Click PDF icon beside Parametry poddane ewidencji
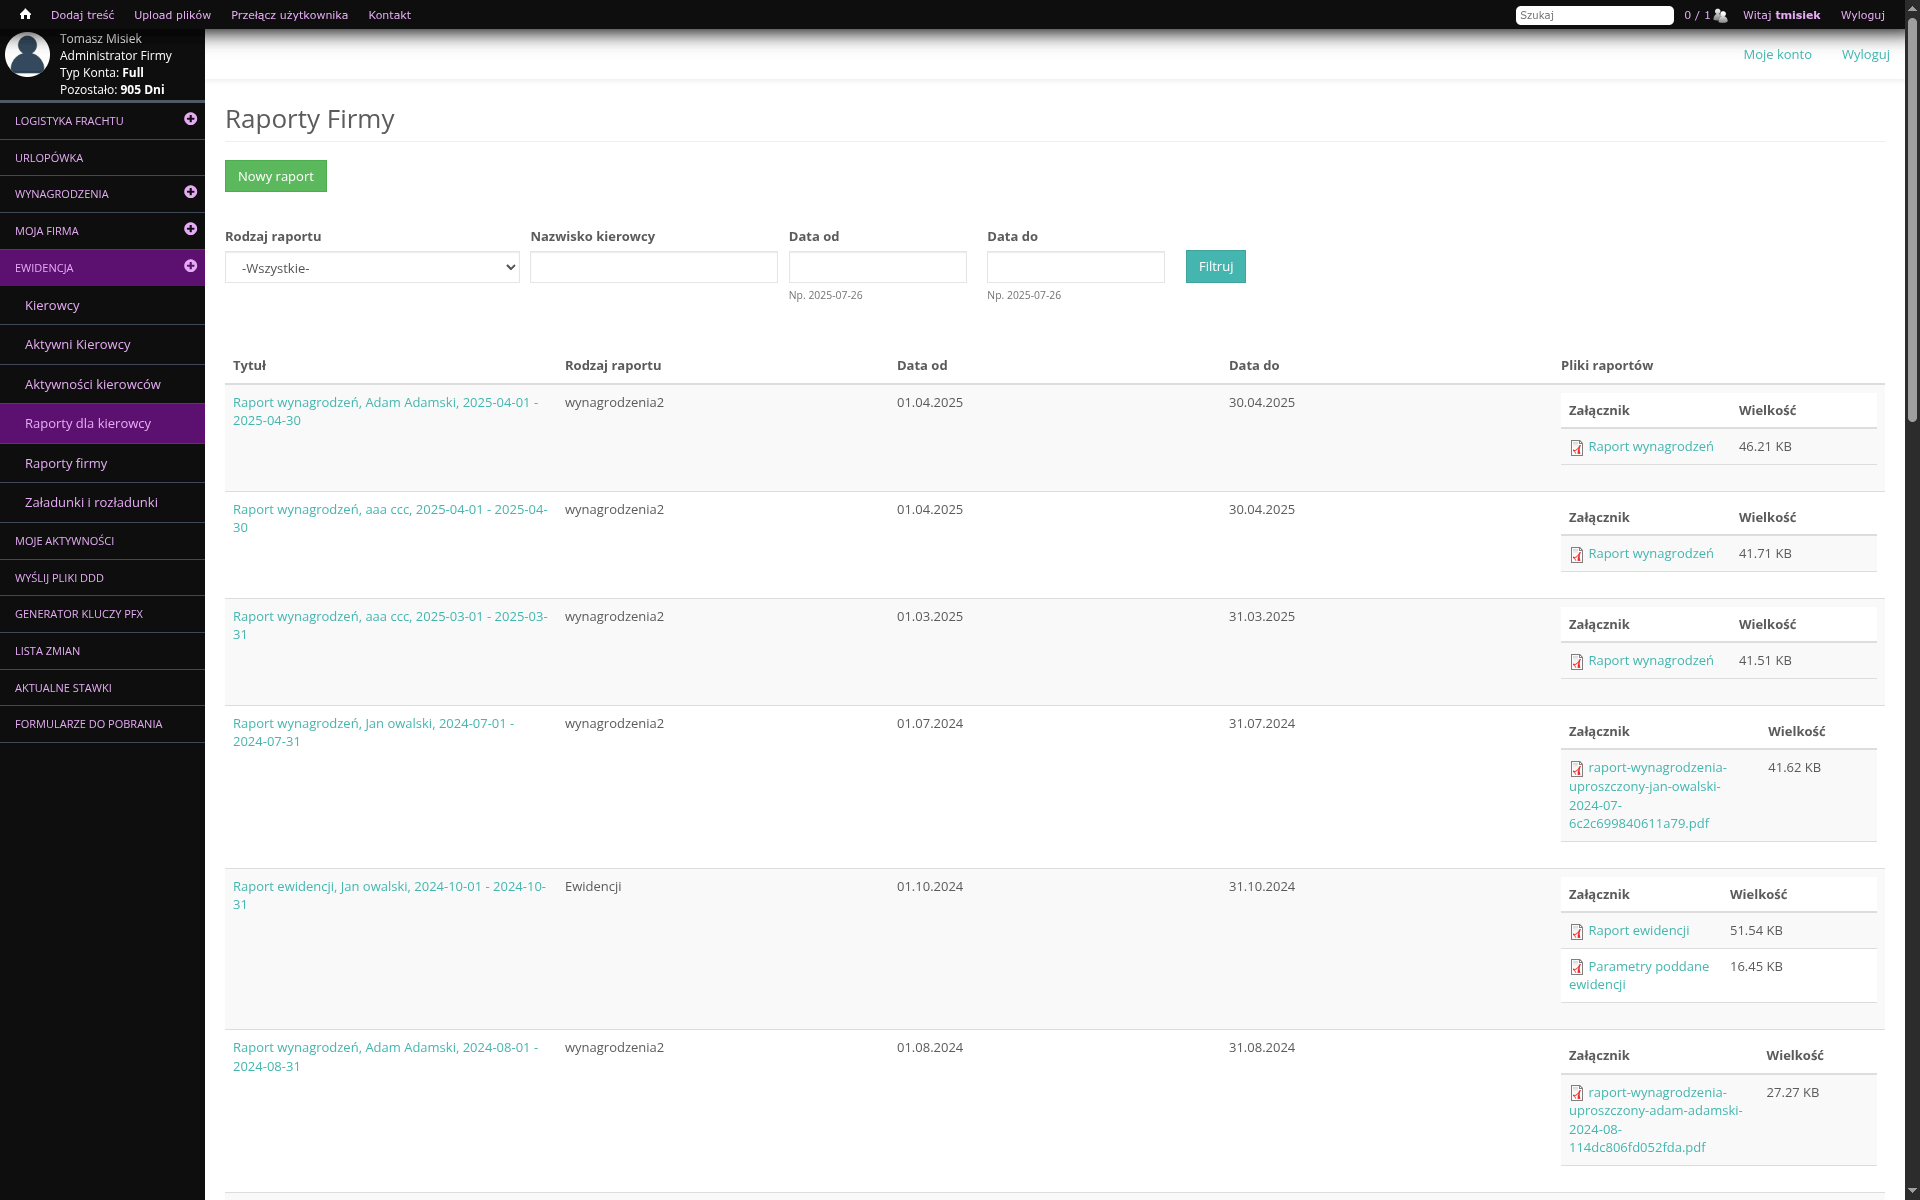 tap(1577, 968)
